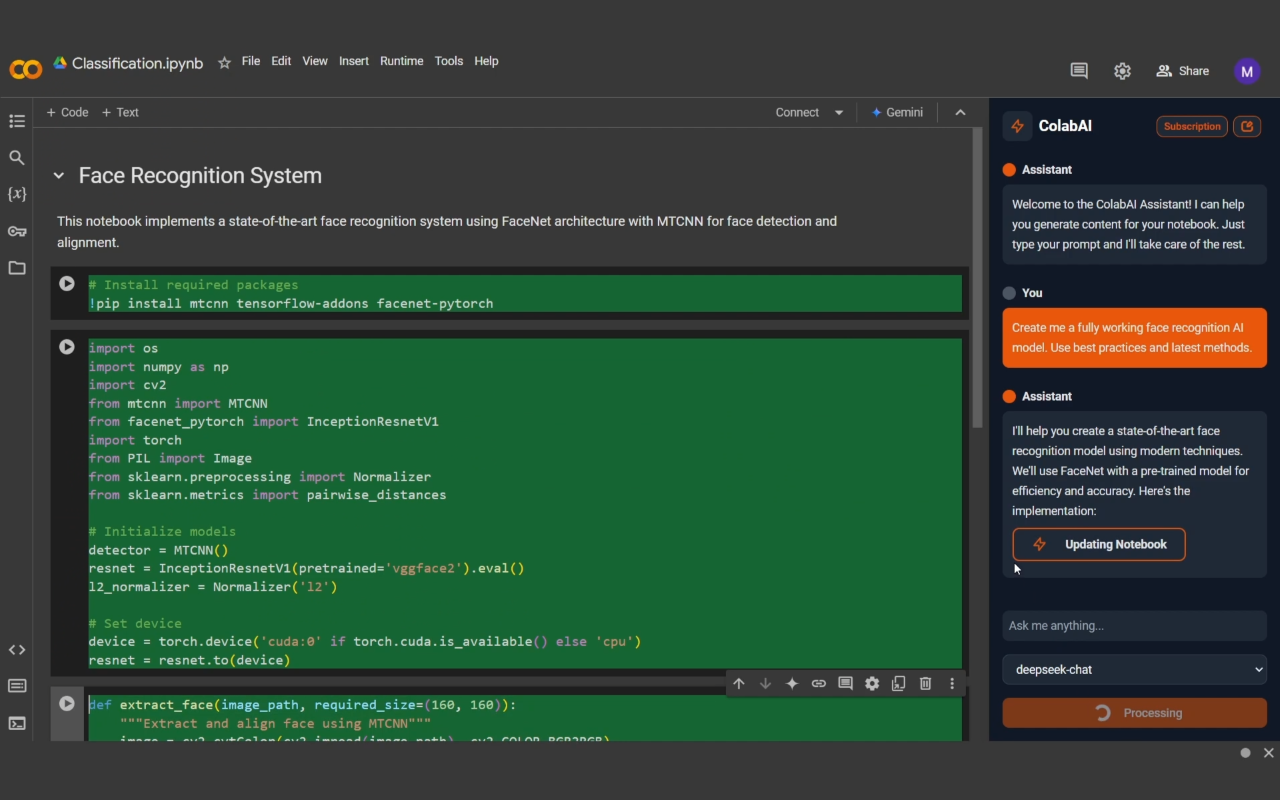Open the code snippets icon
This screenshot has height=800, width=1280.
tap(17, 650)
